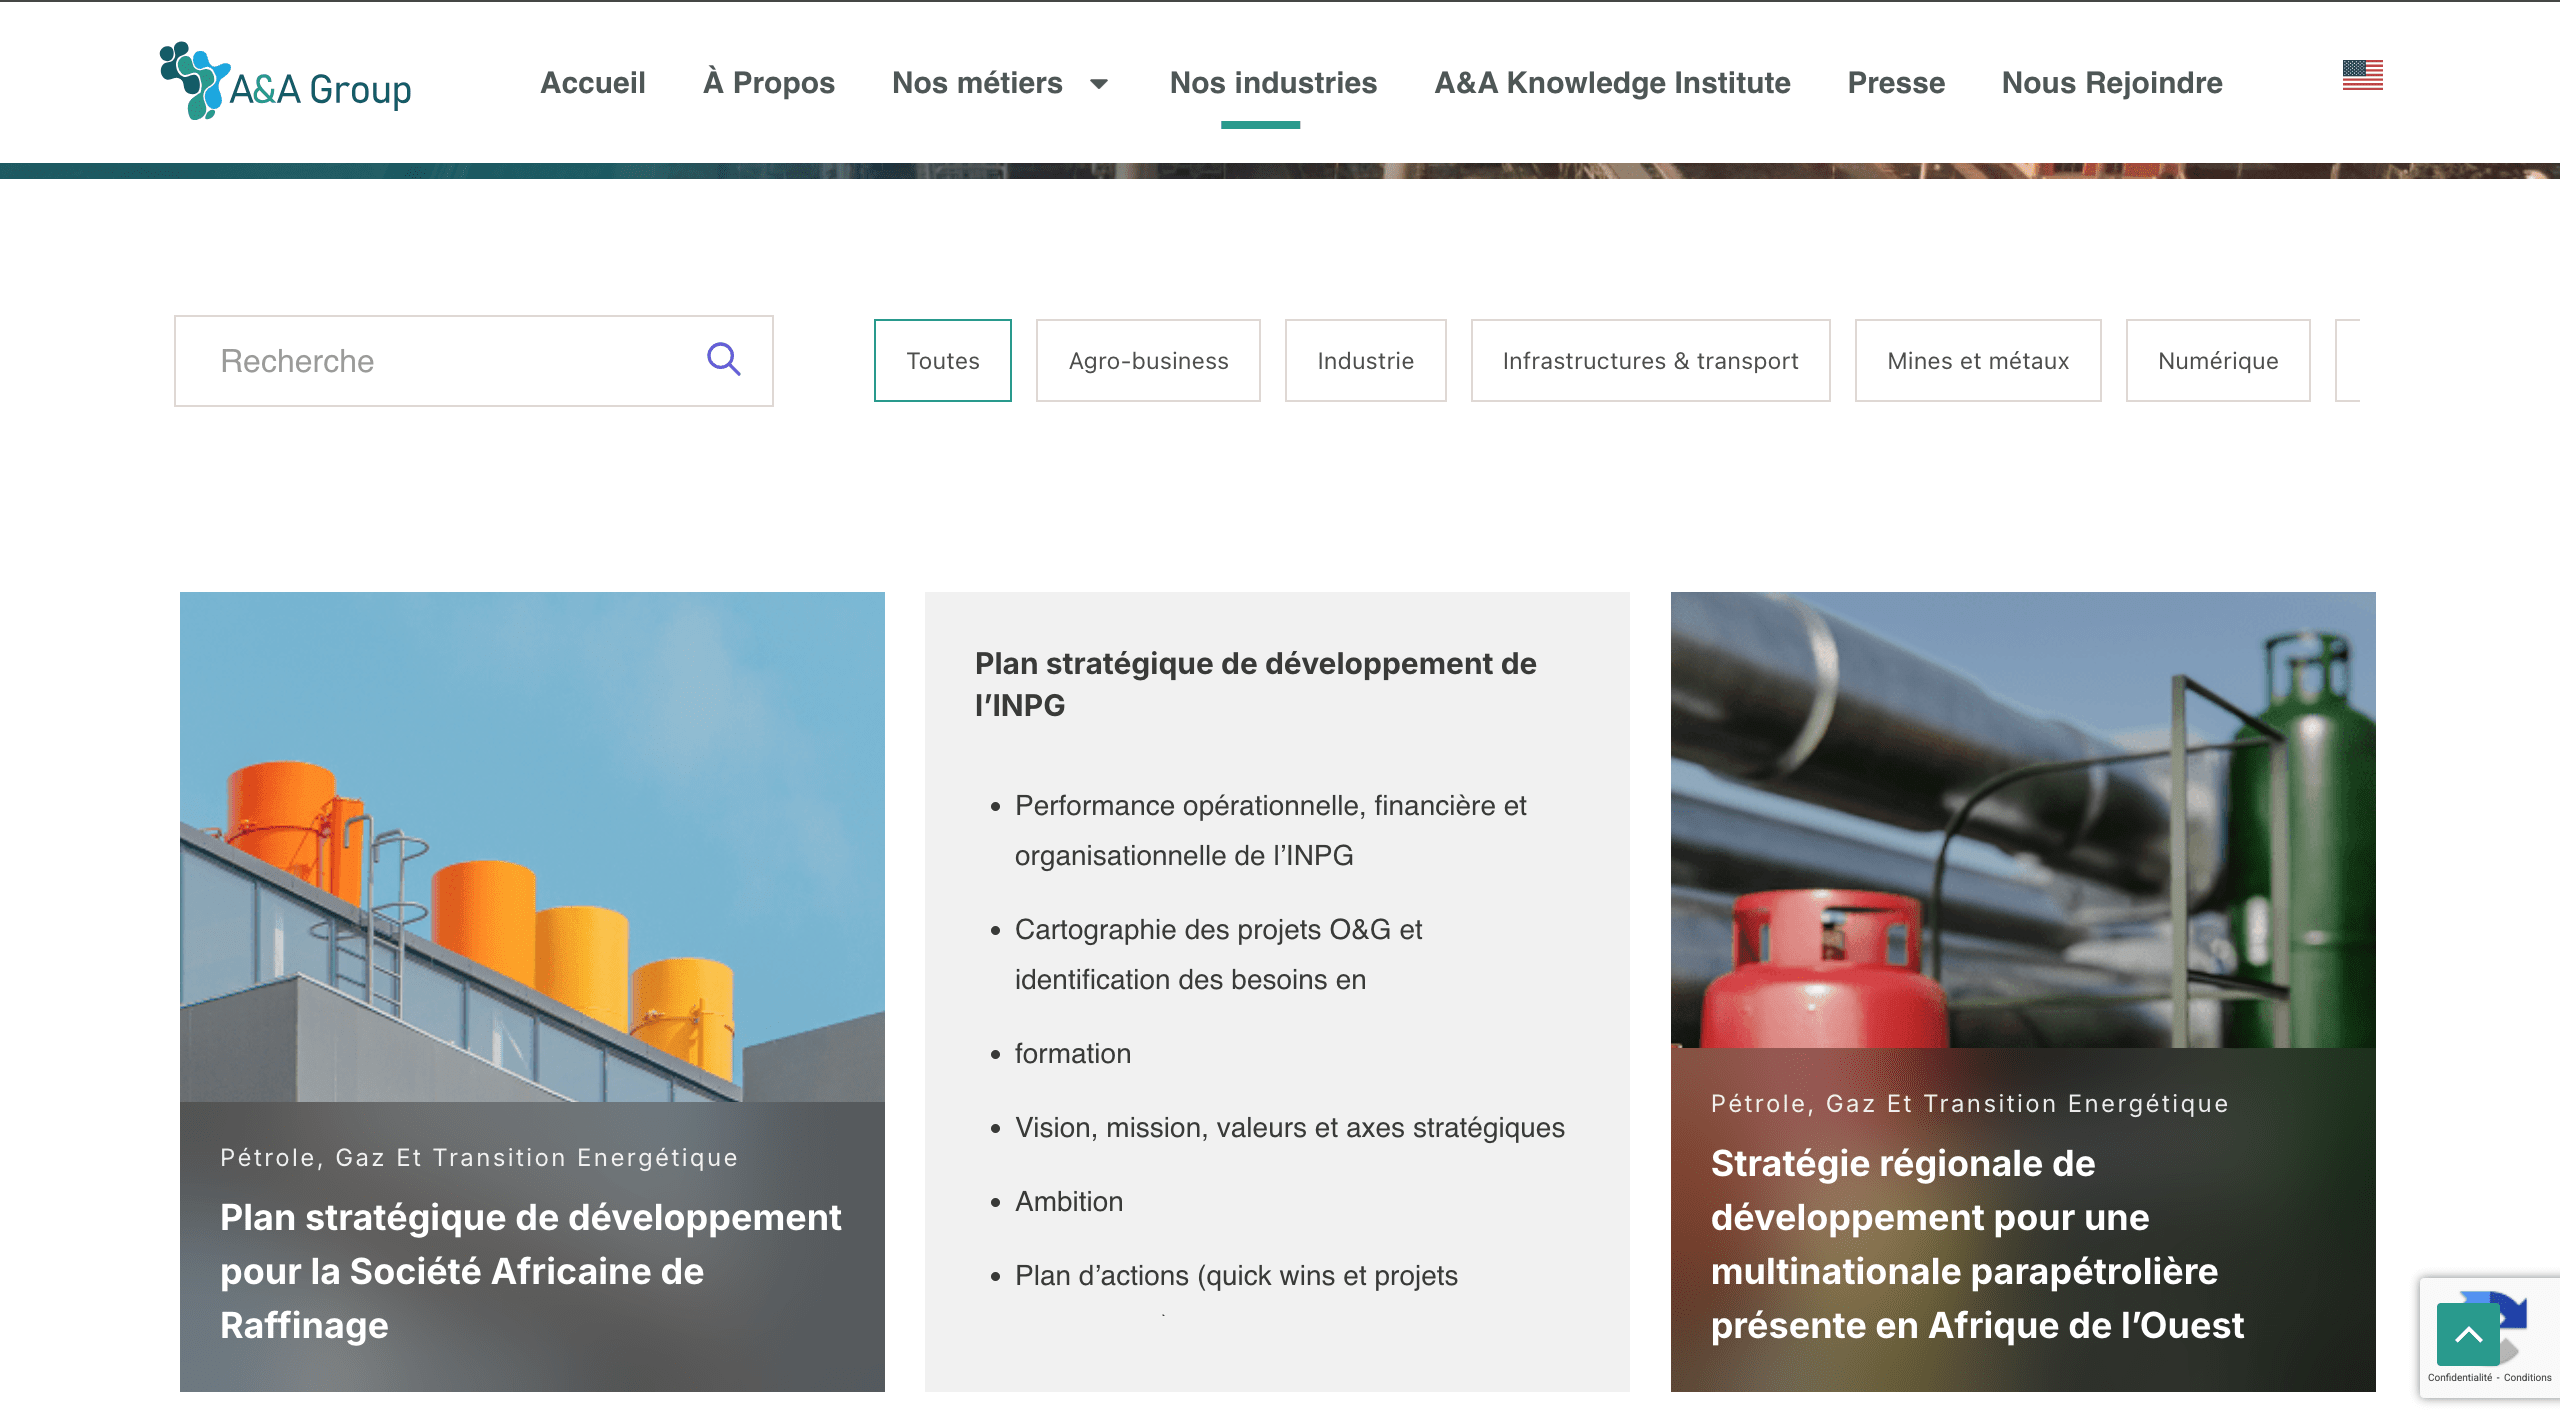Filter projects by Industrie
2560x1426 pixels.
[x=1365, y=361]
